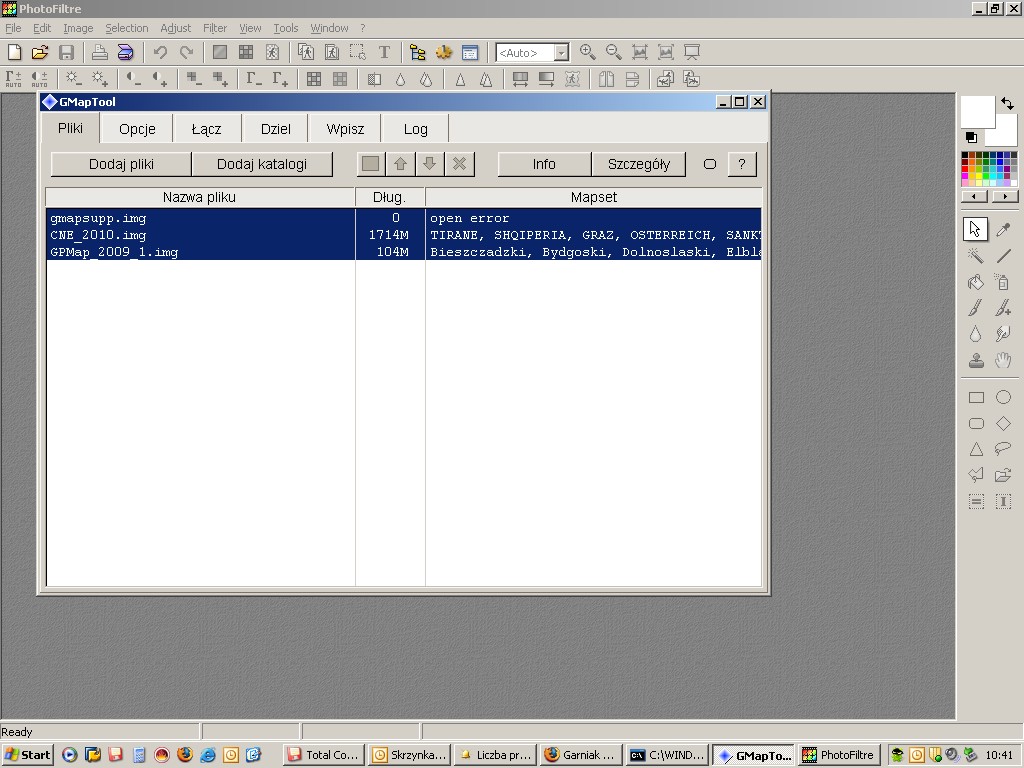Click the Open file folder icon
The image size is (1024, 768).
tap(40, 52)
